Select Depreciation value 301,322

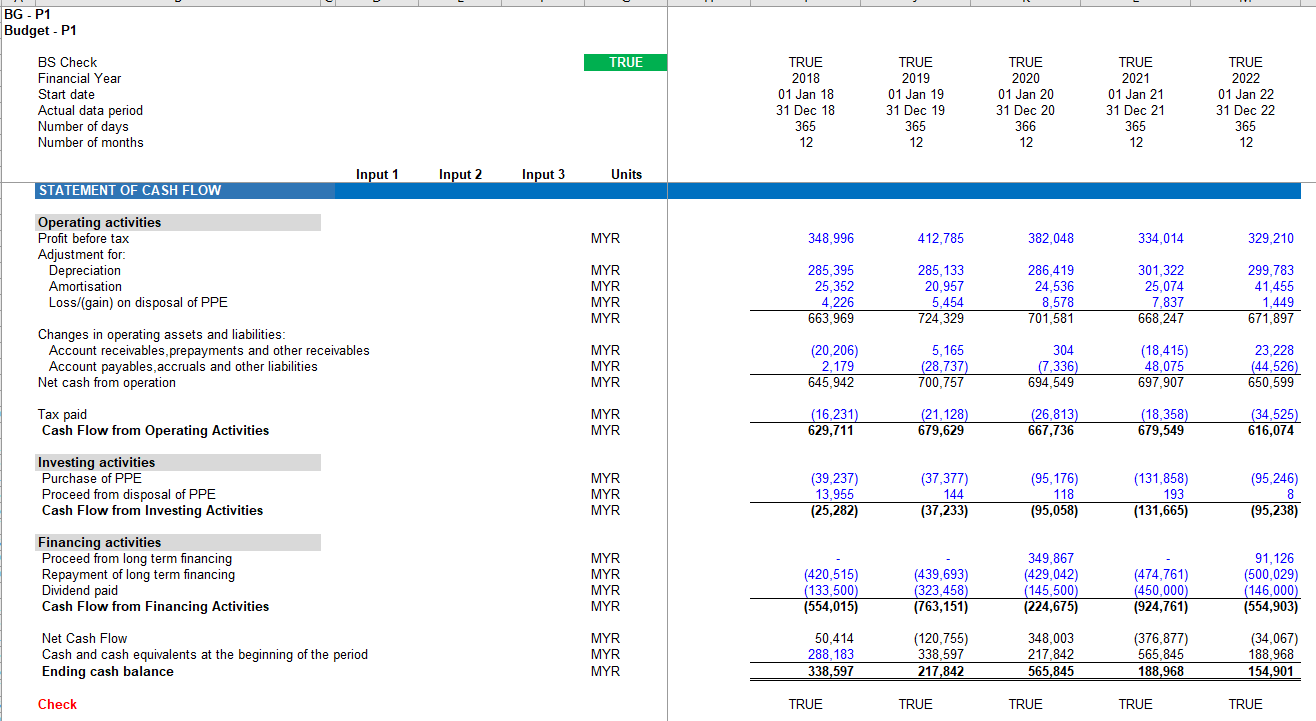(1161, 270)
